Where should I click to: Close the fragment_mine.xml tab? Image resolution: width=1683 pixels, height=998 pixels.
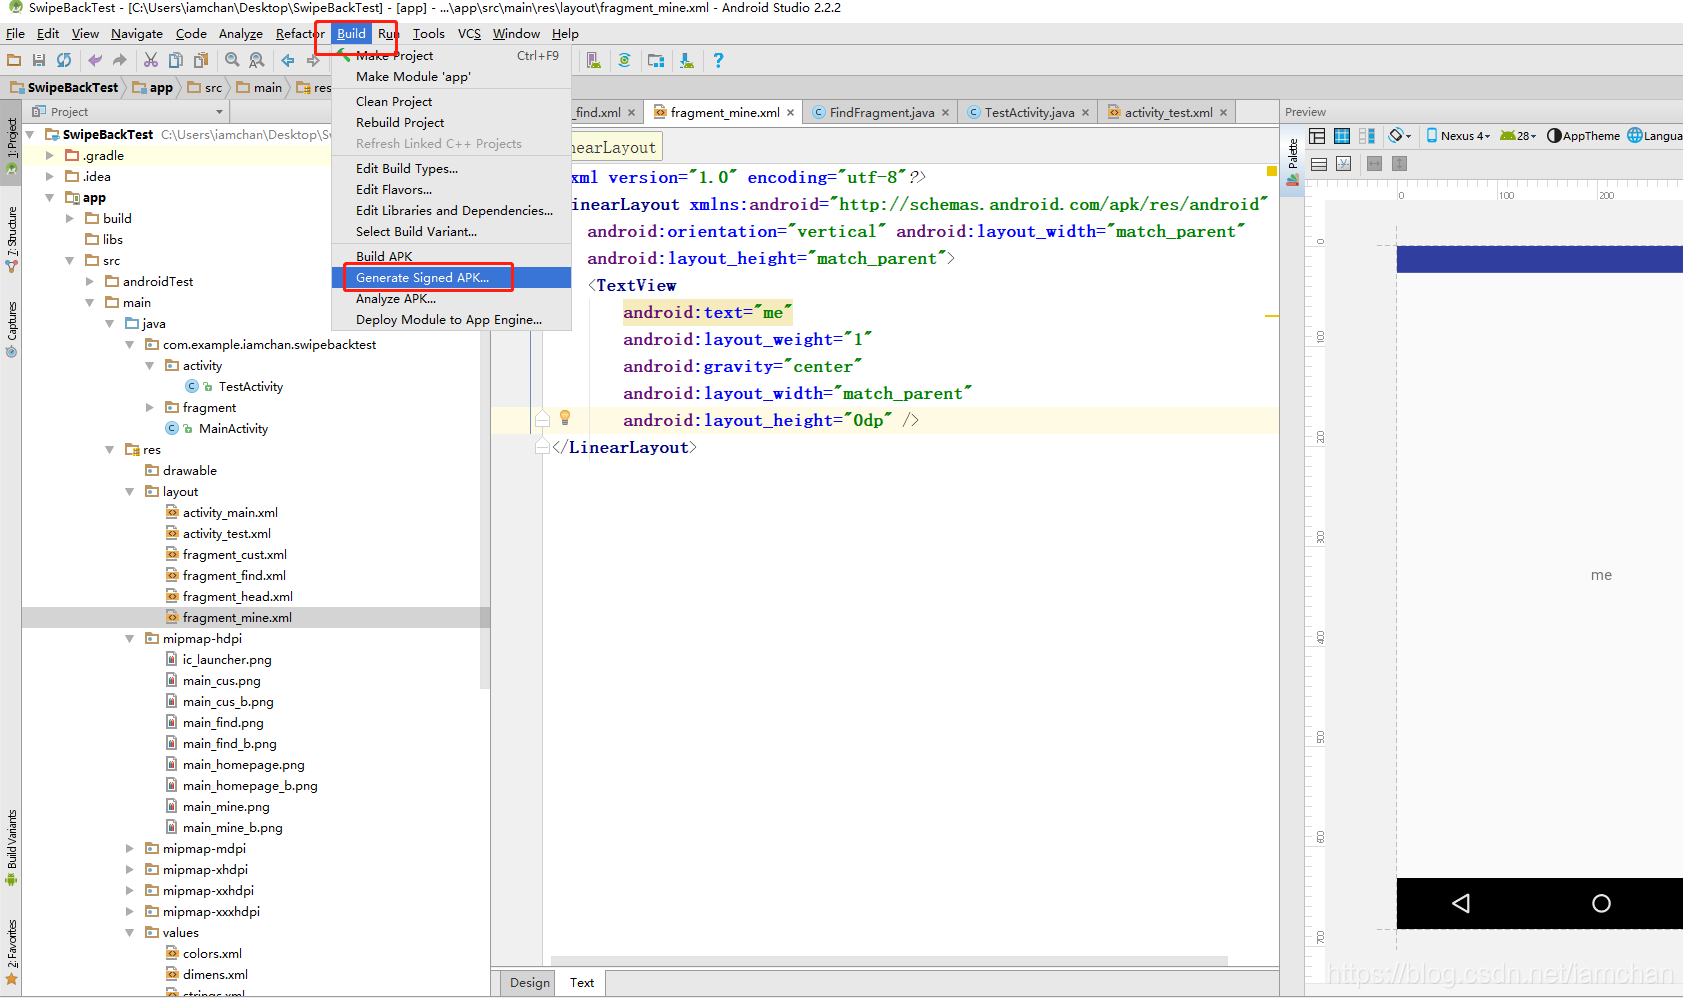coord(790,113)
